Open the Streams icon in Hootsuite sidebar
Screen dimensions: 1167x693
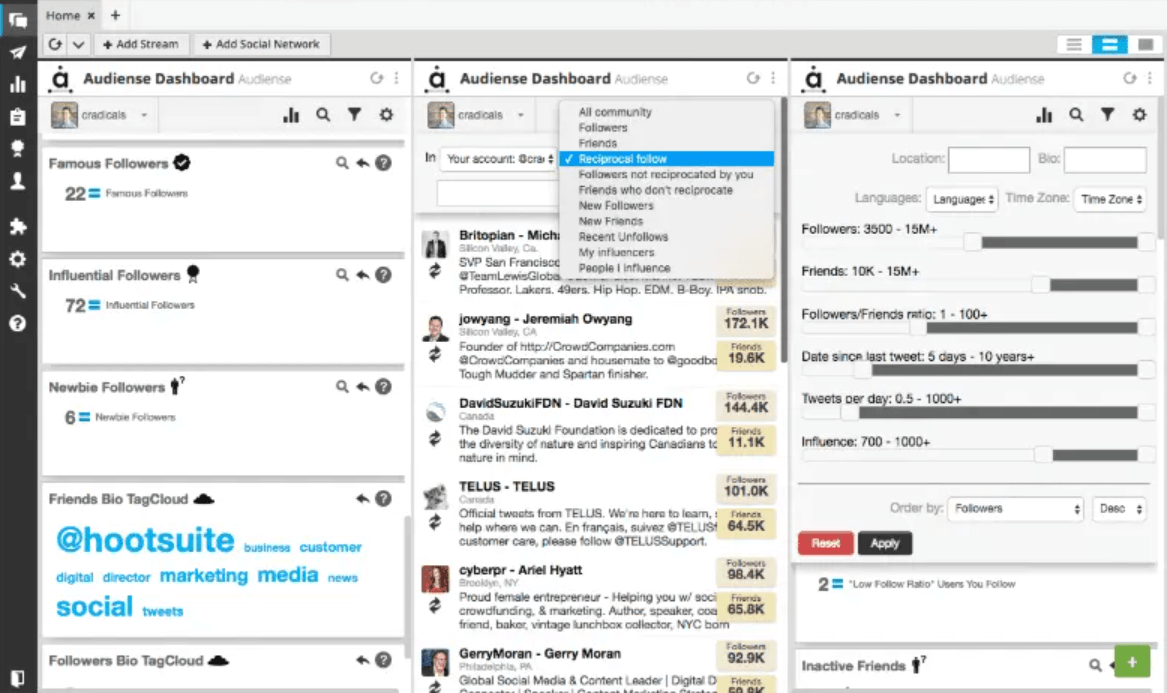(18, 20)
